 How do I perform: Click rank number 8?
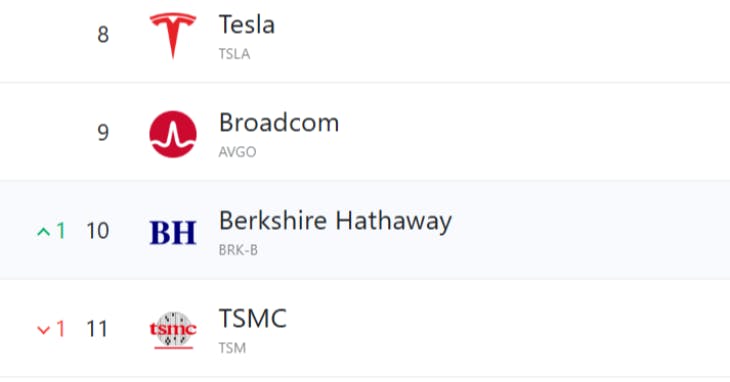tap(103, 34)
